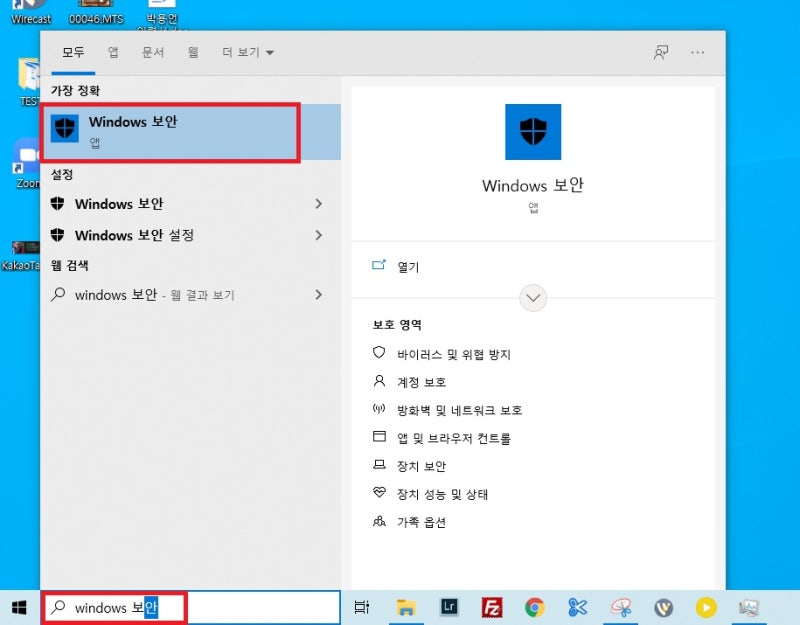Viewport: 800px width, 625px height.
Task: Open the web results chevron for windows 보안
Action: point(319,295)
